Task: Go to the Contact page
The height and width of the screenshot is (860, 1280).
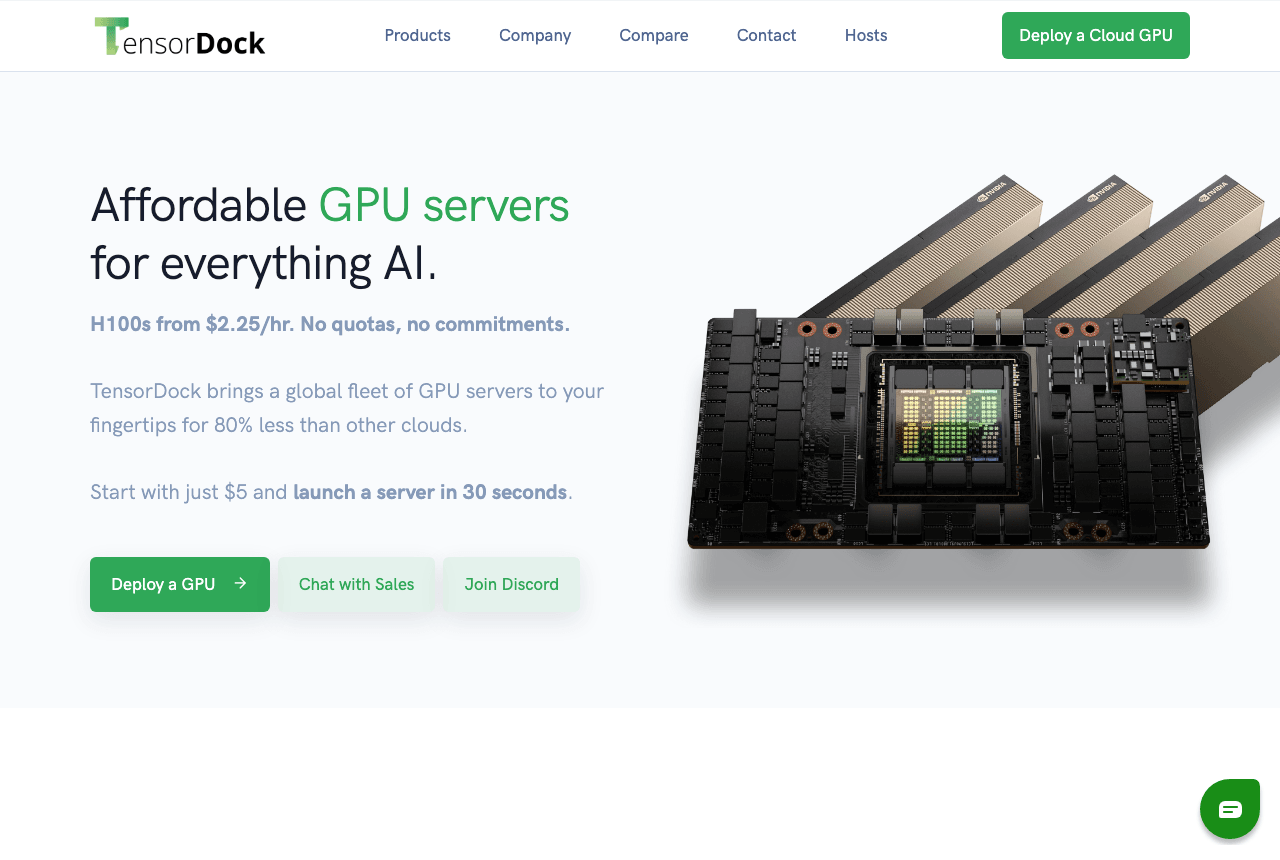Action: pos(766,36)
